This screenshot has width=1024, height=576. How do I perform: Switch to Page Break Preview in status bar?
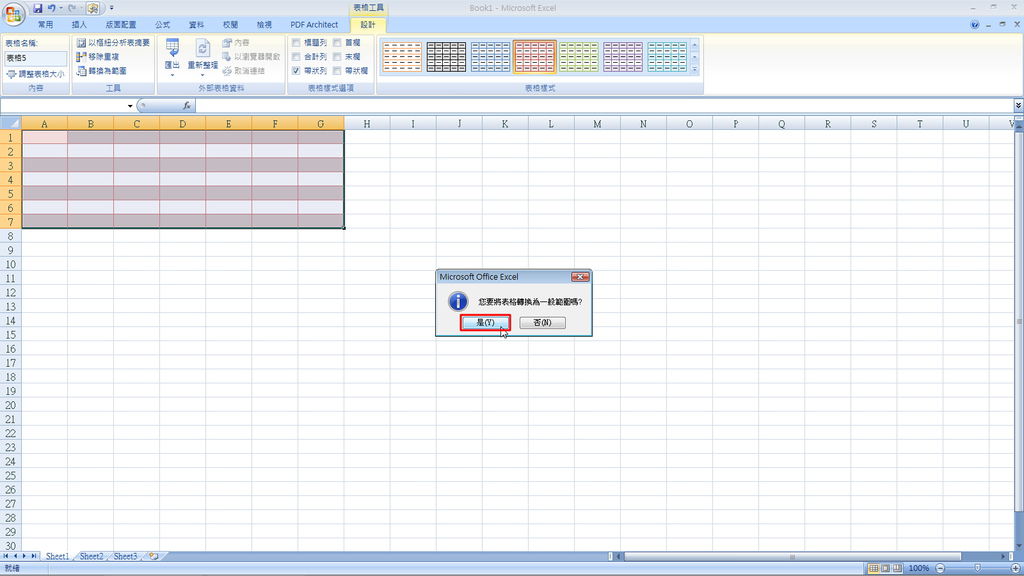(x=897, y=568)
